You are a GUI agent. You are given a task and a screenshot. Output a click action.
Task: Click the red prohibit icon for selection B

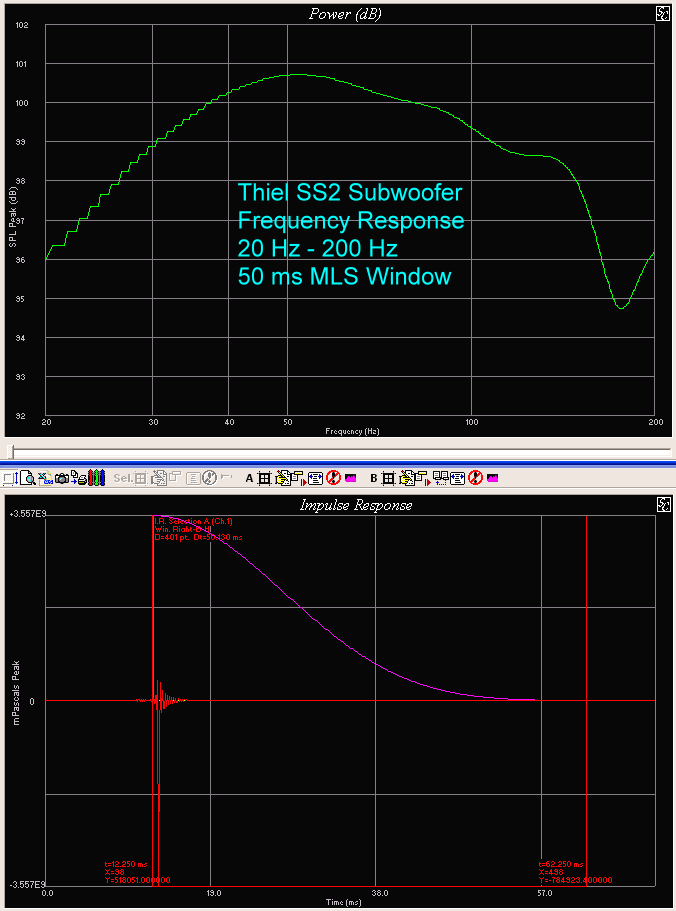click(x=475, y=478)
